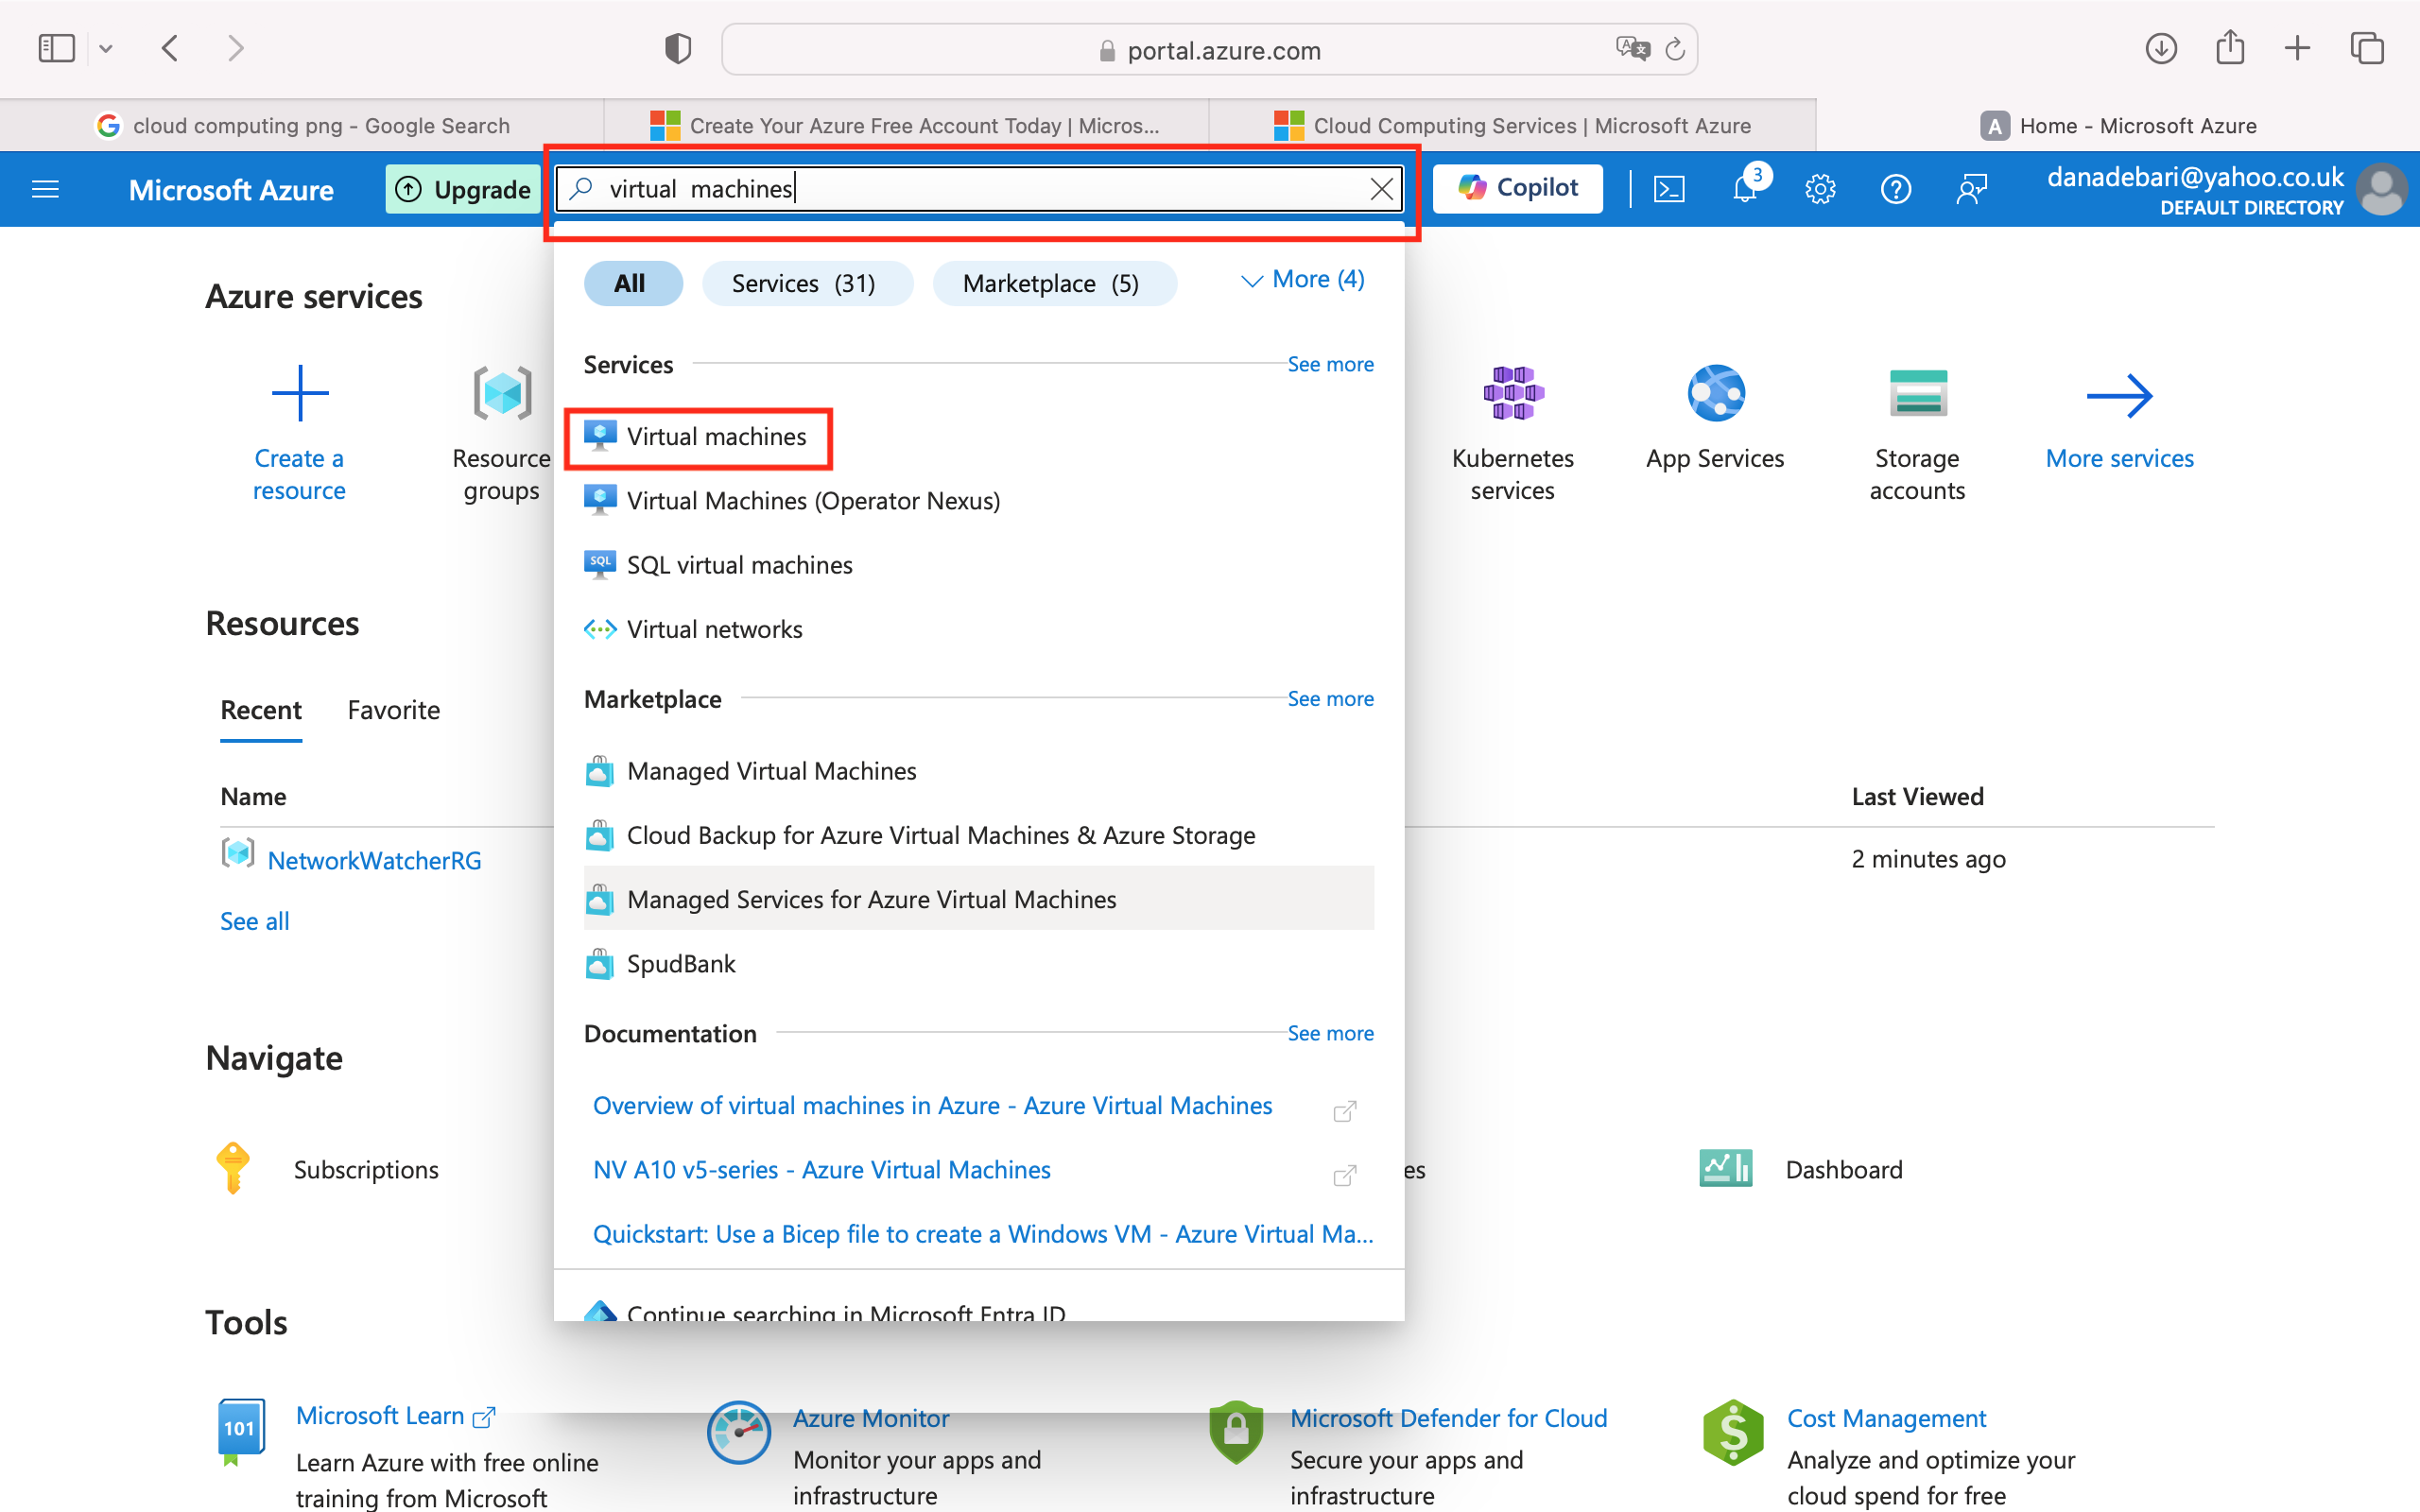The image size is (2420, 1512).
Task: Click the help question mark icon
Action: pos(1895,189)
